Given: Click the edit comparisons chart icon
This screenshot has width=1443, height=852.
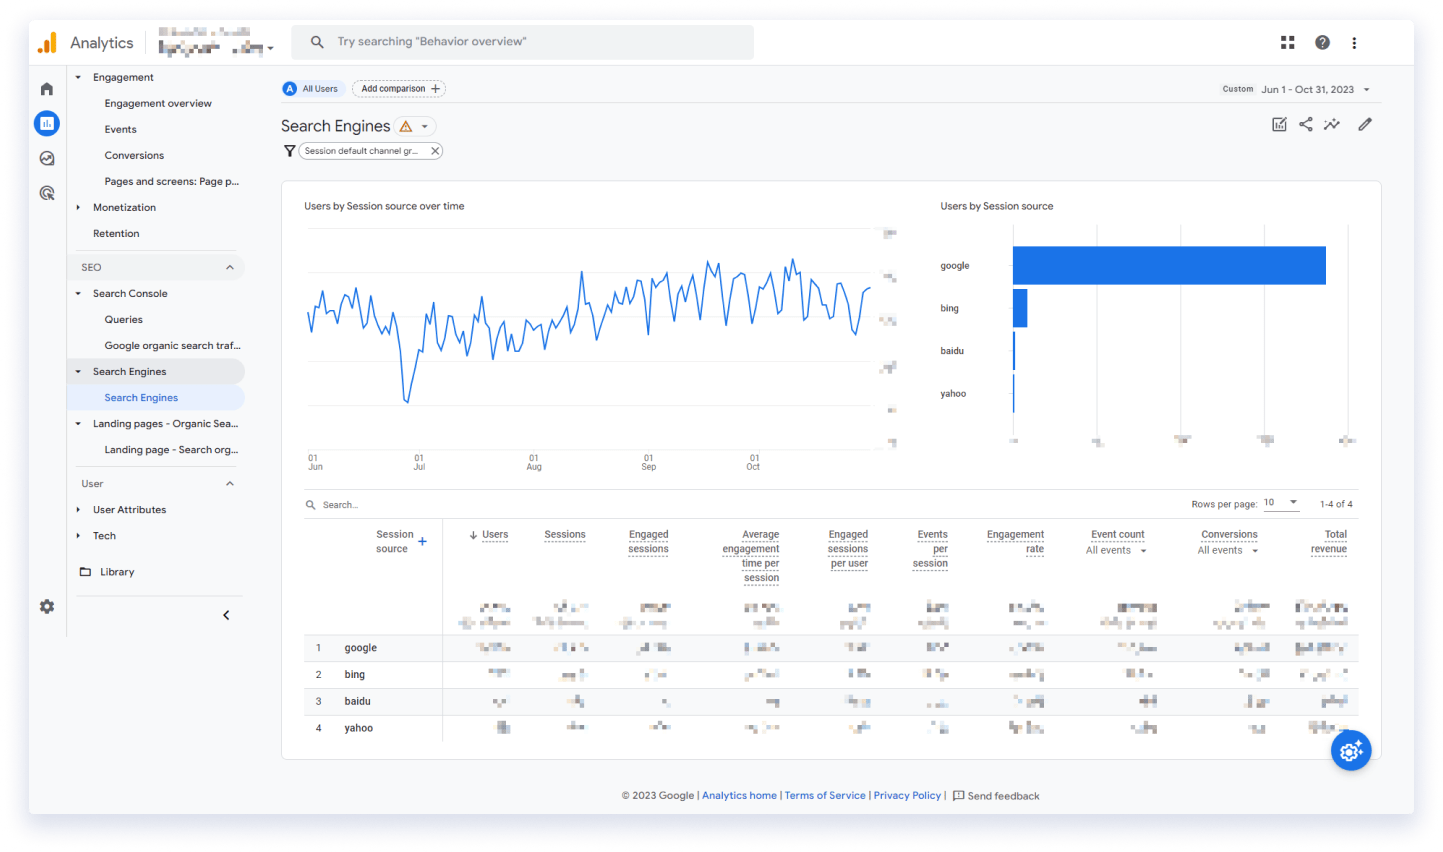Looking at the screenshot, I should [x=1279, y=124].
